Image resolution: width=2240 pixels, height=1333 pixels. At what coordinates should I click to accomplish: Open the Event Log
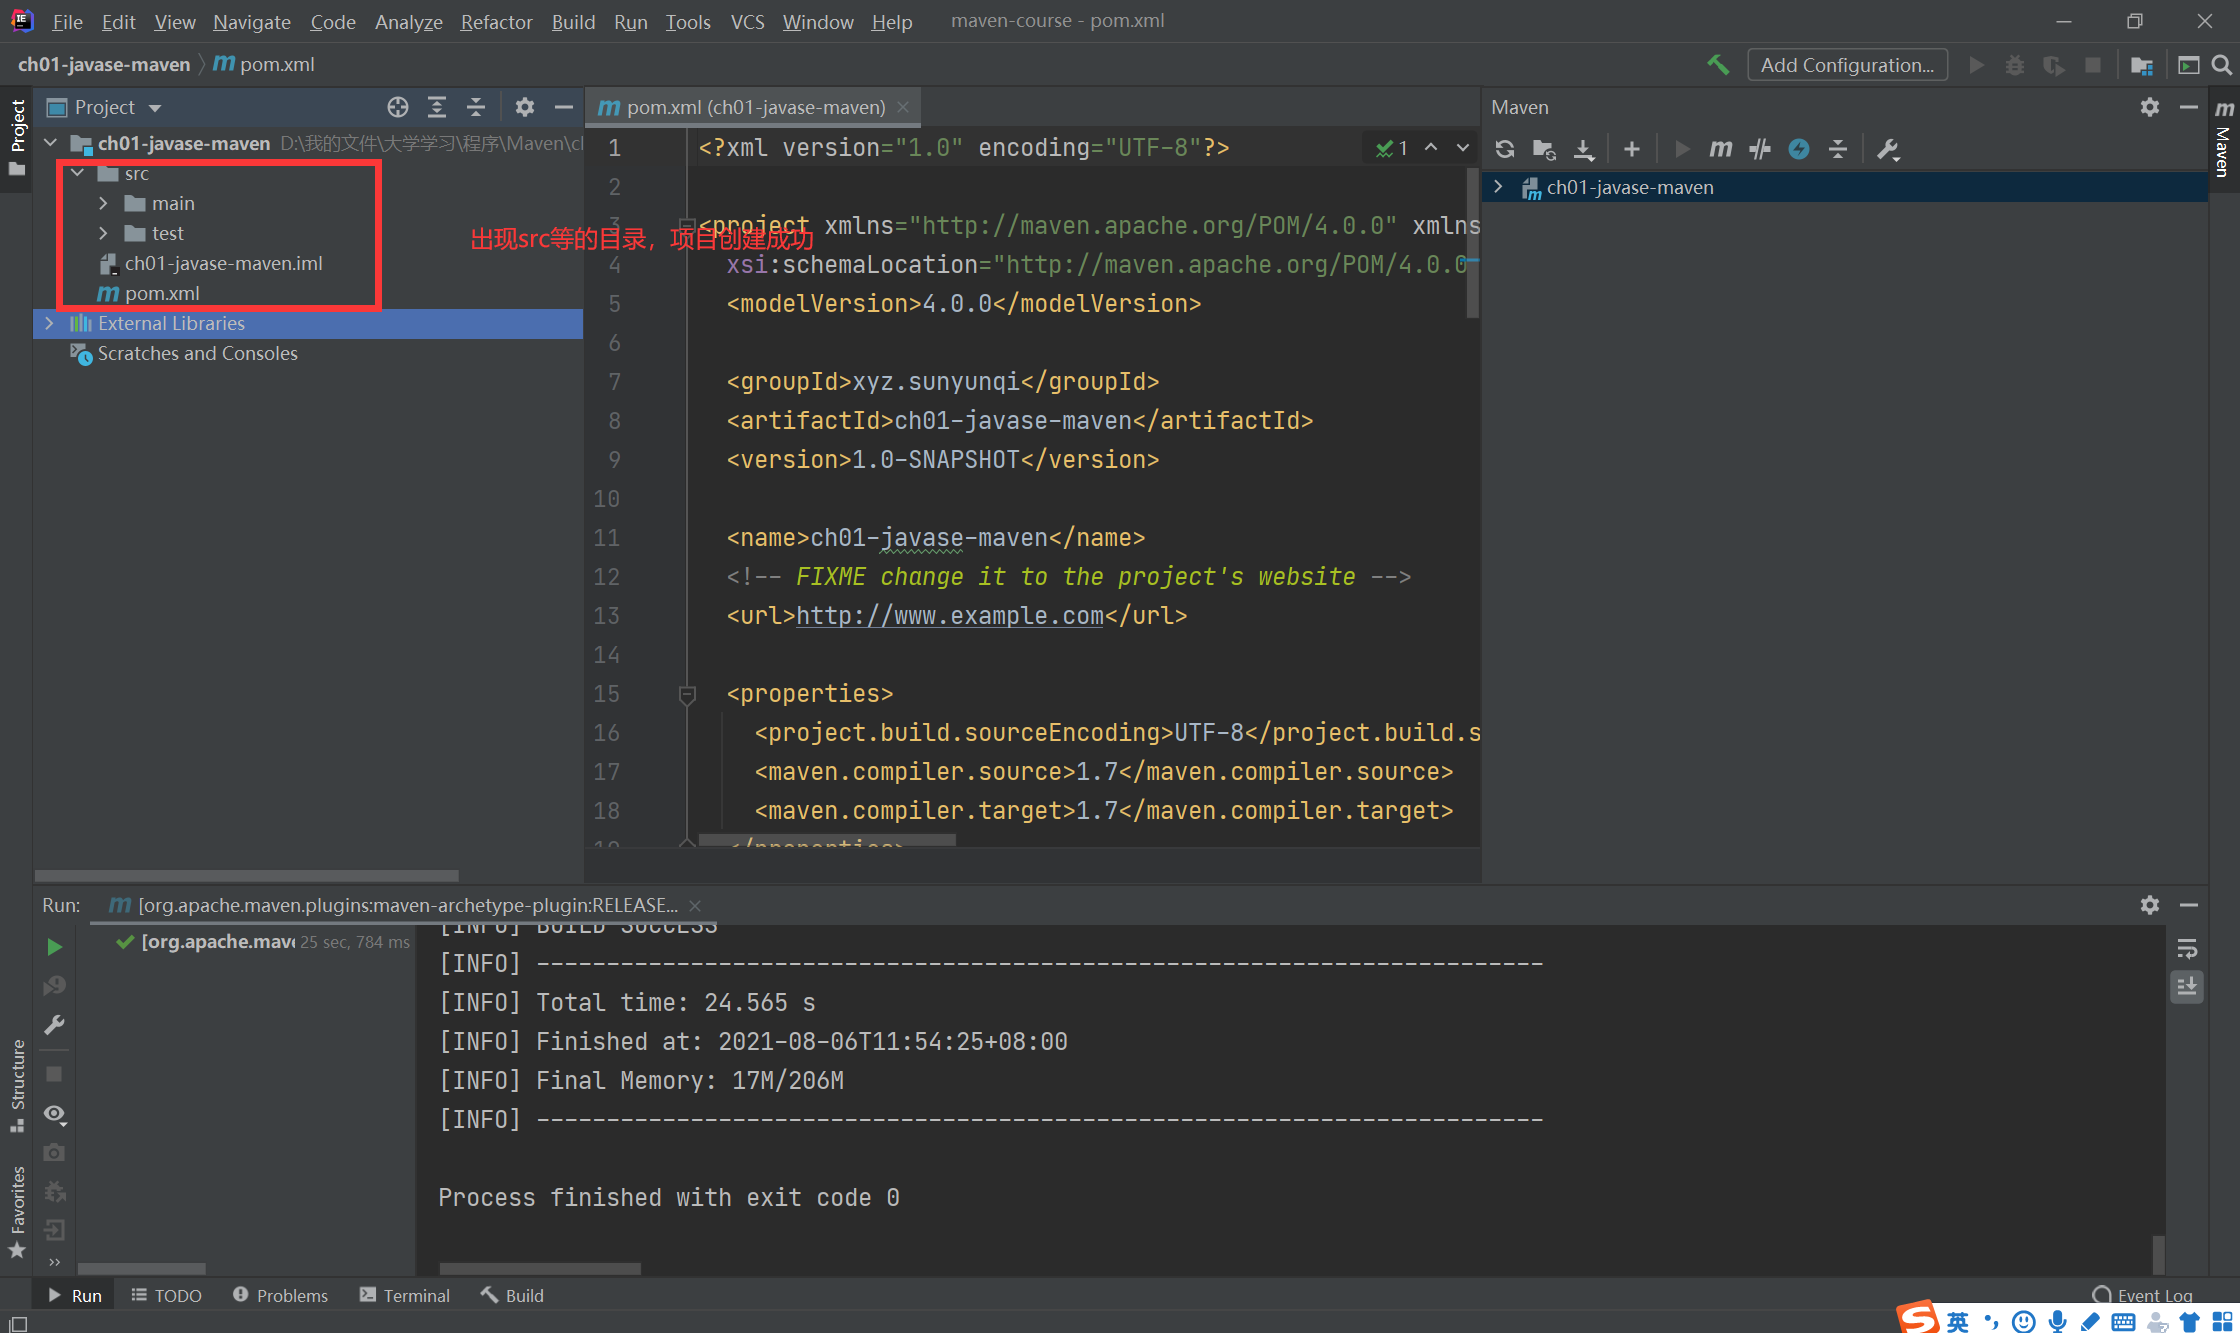(x=2142, y=1295)
